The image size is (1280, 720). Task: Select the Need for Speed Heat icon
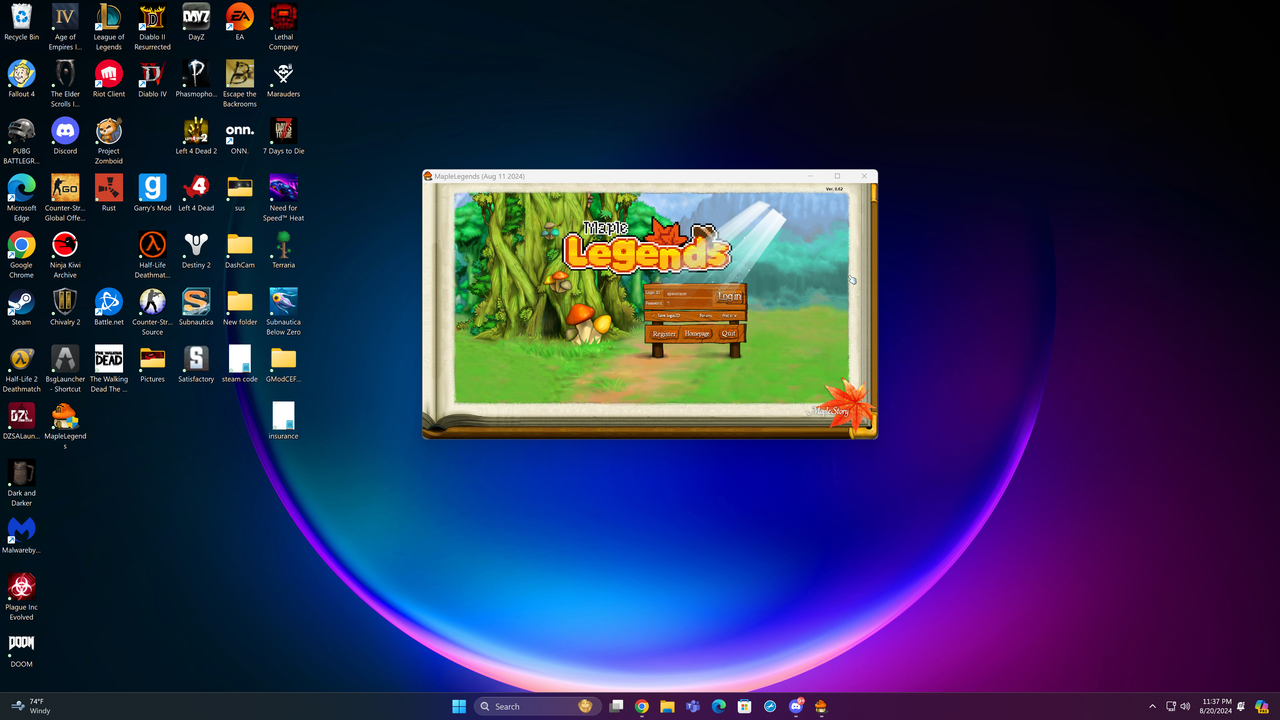[283, 198]
